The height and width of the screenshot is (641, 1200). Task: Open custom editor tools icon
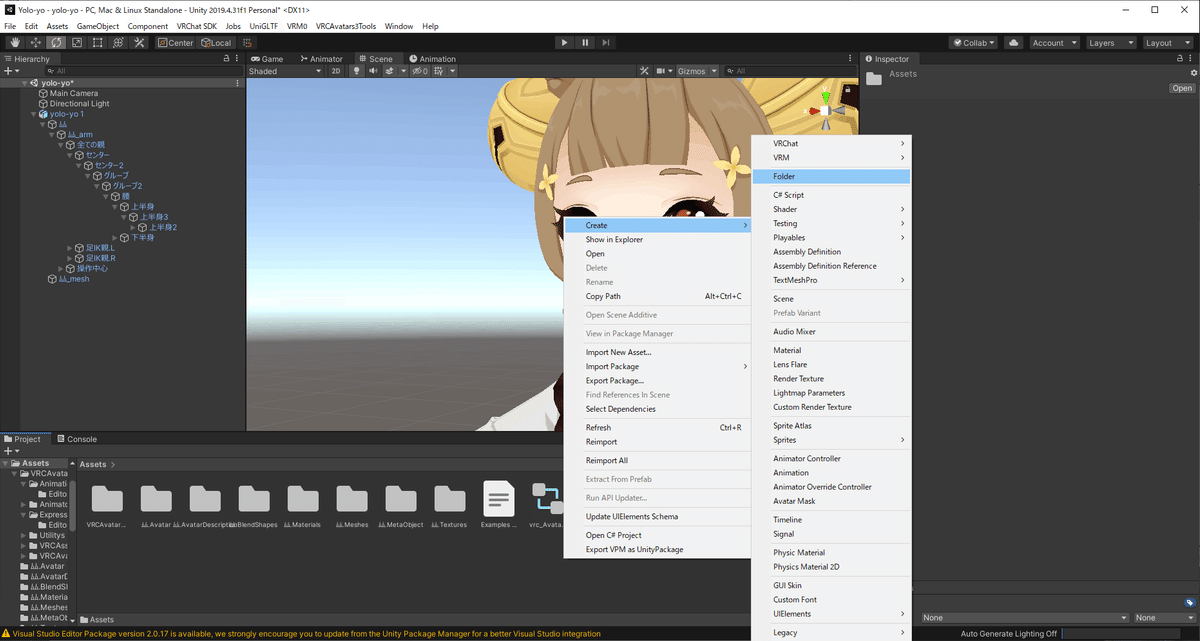coord(139,43)
